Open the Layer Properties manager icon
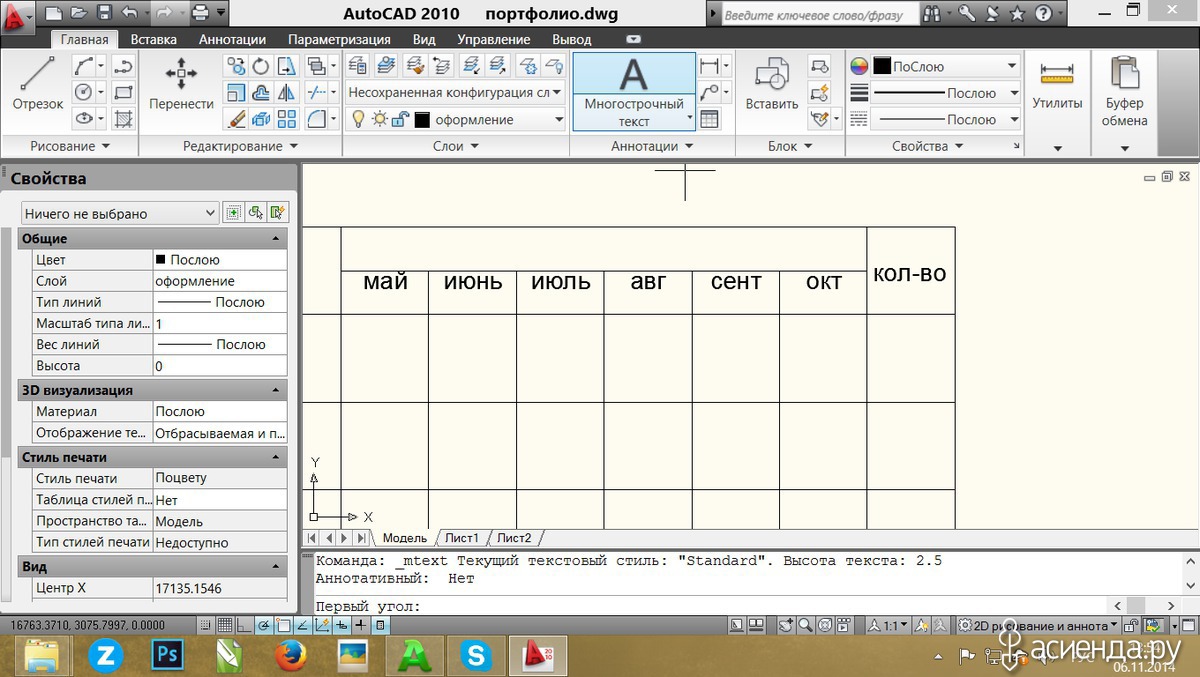Viewport: 1200px width, 677px height. tap(358, 67)
